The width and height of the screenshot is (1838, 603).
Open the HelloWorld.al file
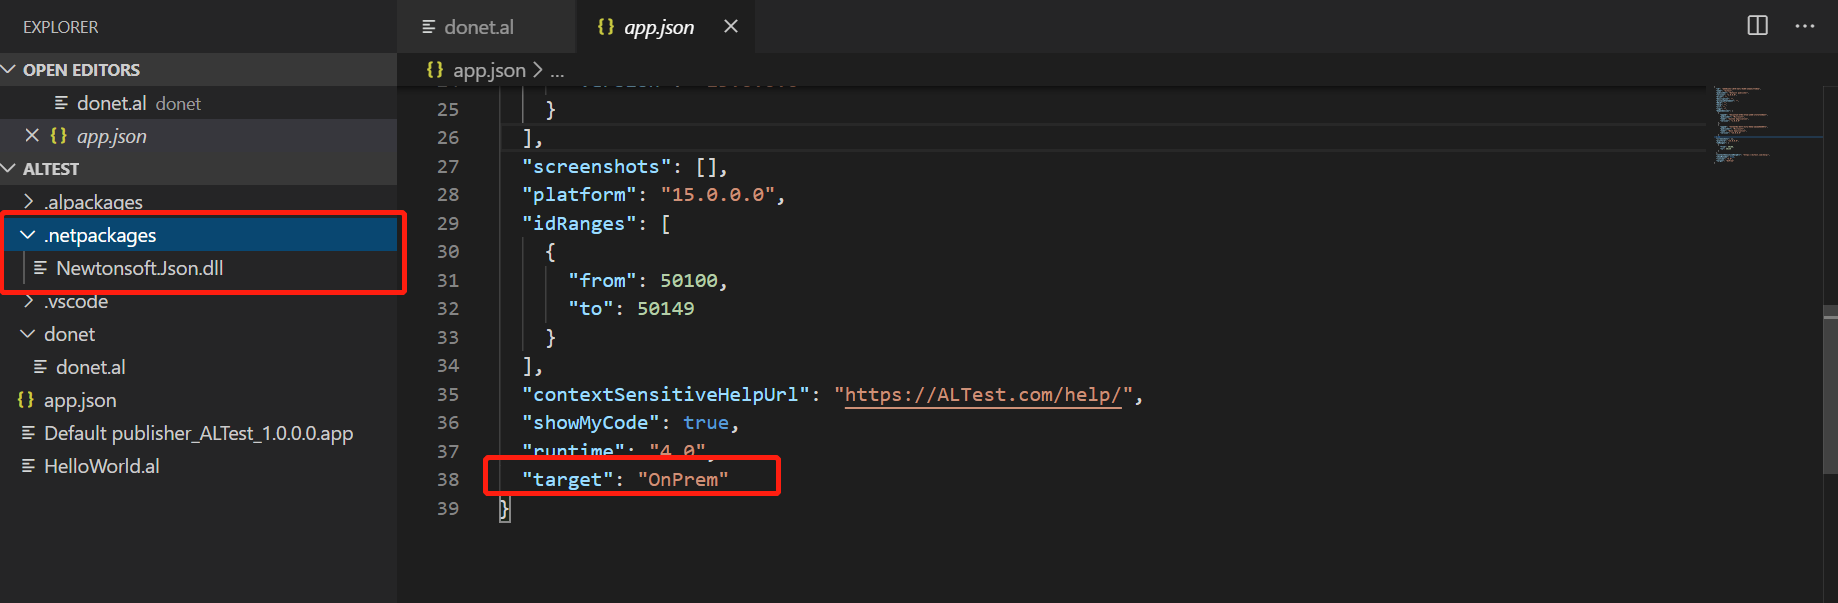tap(198, 465)
